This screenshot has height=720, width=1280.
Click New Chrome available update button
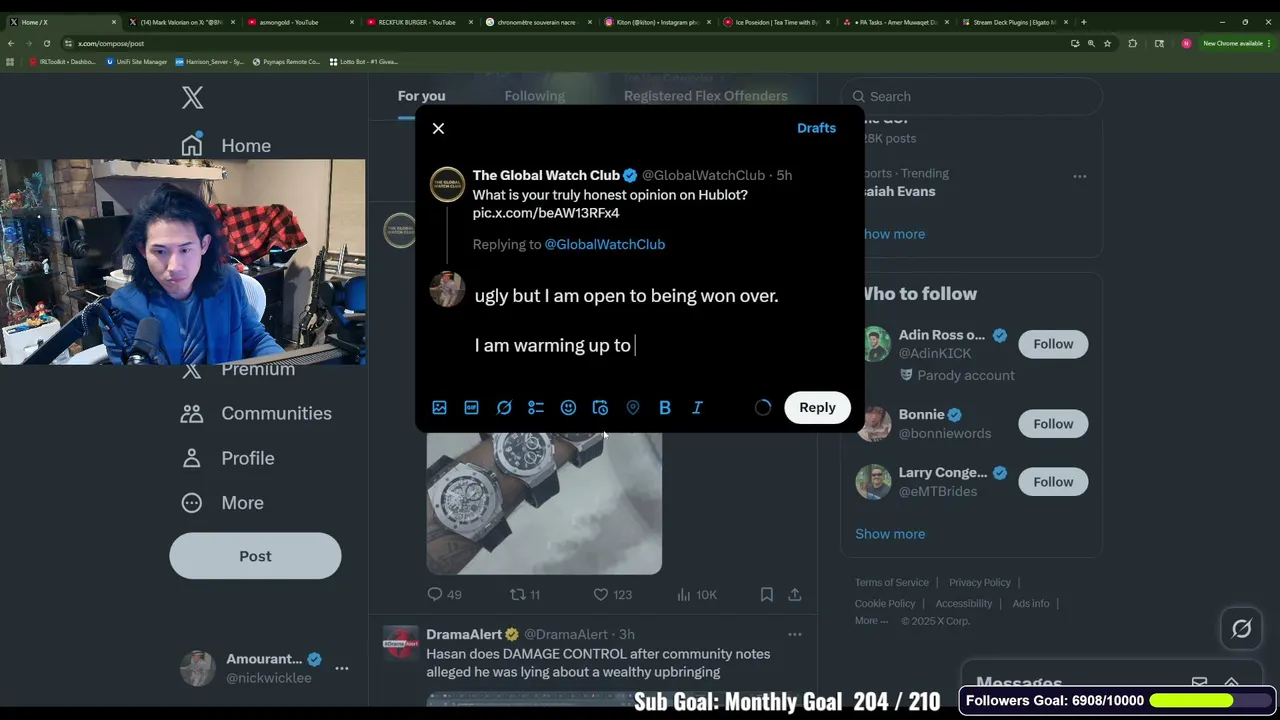pyautogui.click(x=1236, y=43)
